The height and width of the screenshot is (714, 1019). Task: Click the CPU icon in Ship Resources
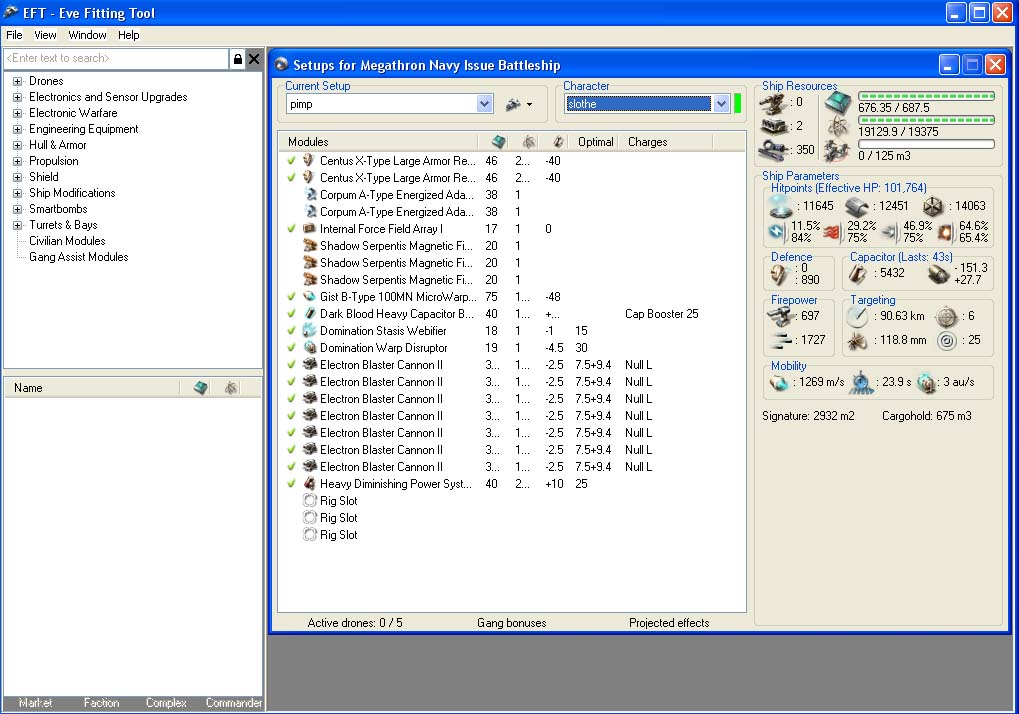pos(838,103)
